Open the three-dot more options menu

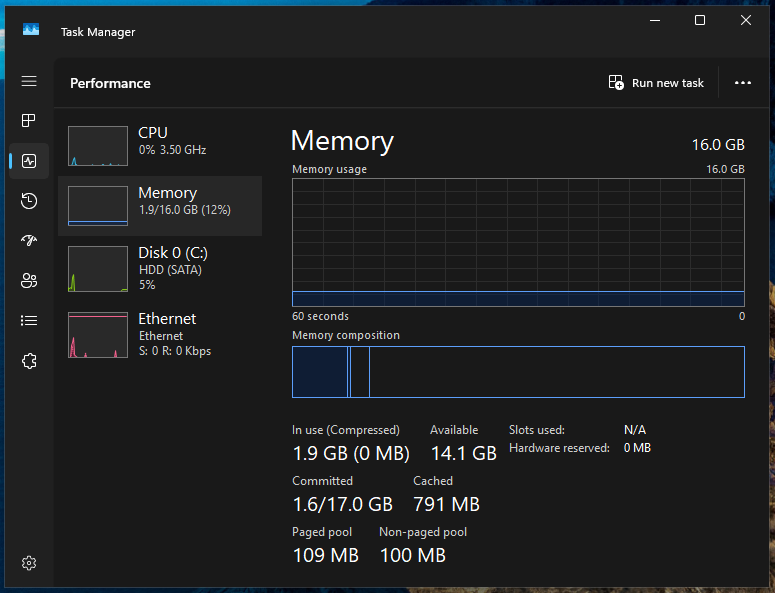tap(742, 83)
